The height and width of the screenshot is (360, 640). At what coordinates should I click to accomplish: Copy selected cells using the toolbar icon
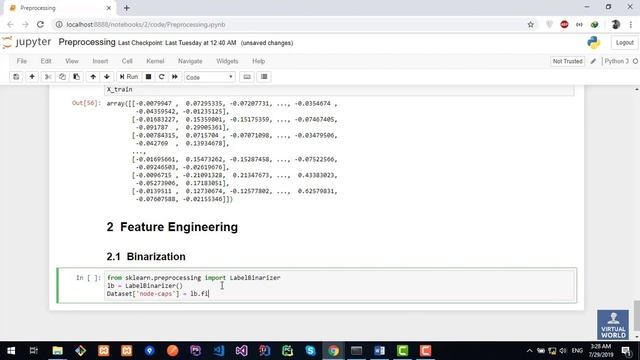[x=62, y=77]
